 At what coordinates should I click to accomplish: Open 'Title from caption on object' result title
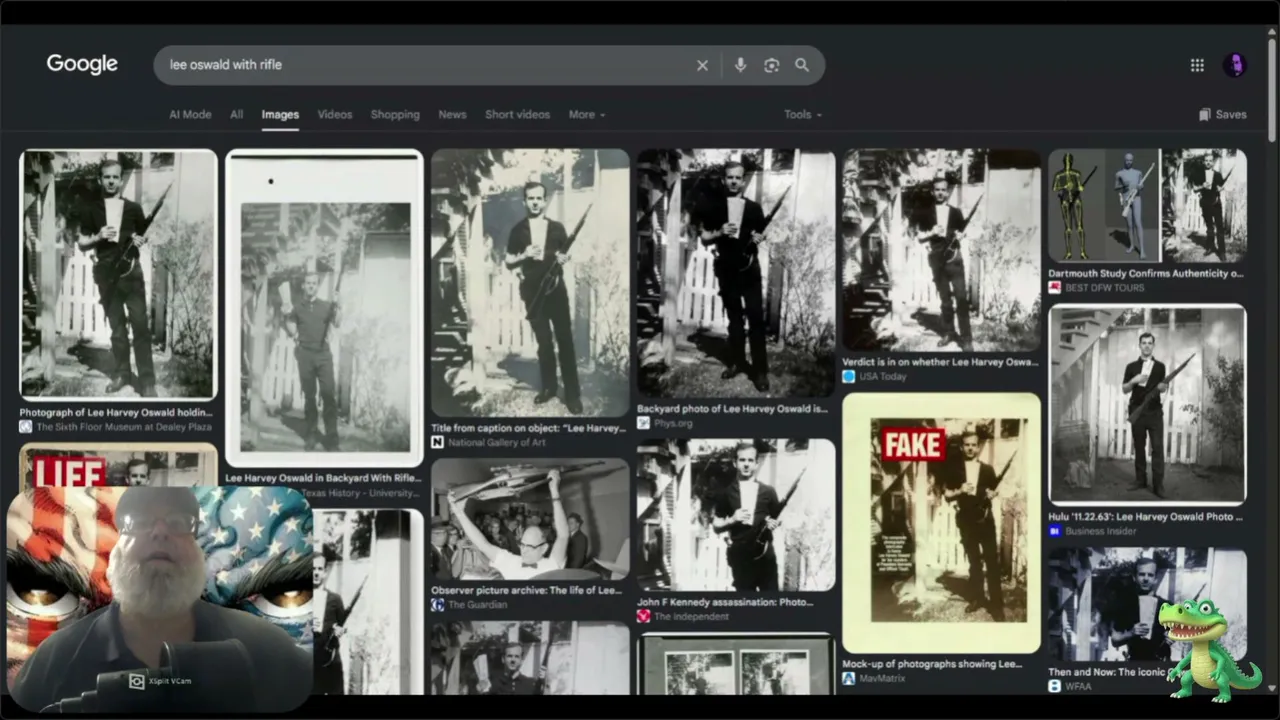[528, 428]
